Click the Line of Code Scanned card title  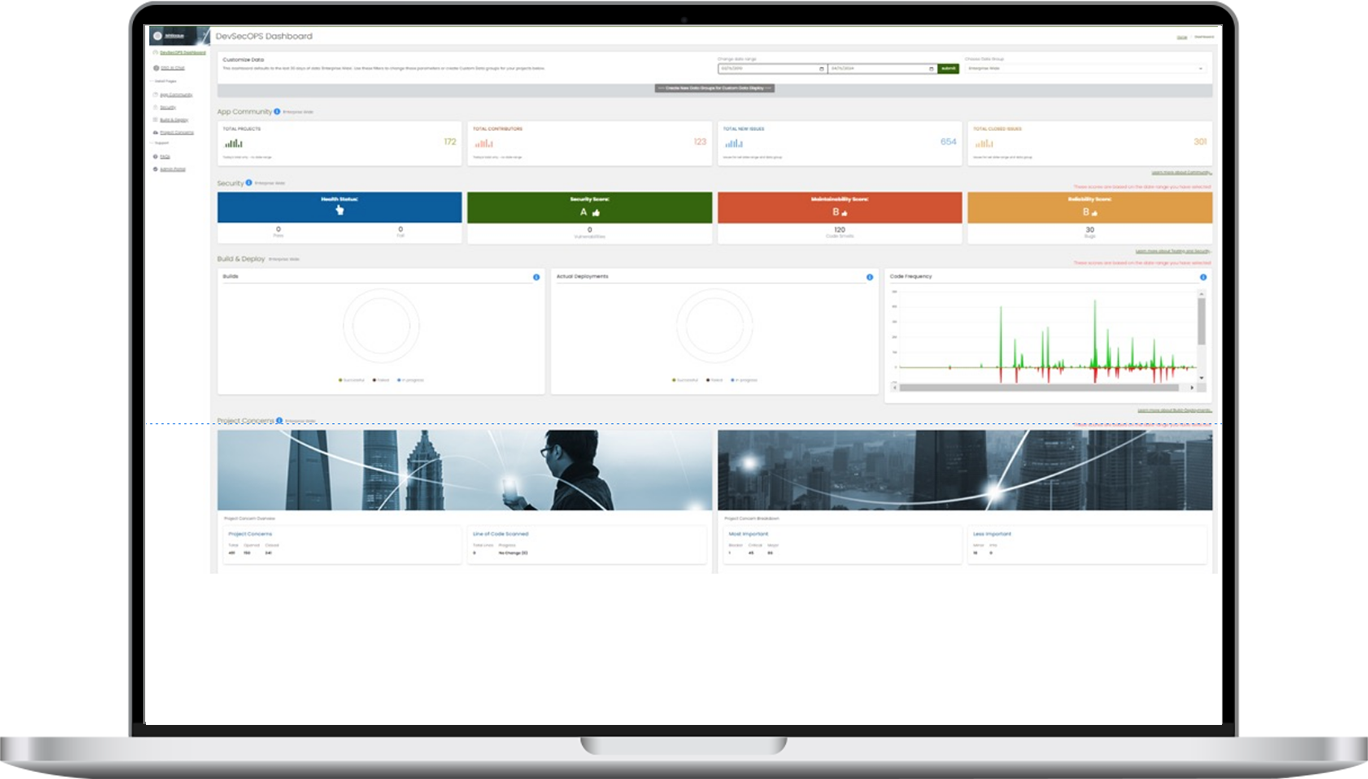pos(501,534)
